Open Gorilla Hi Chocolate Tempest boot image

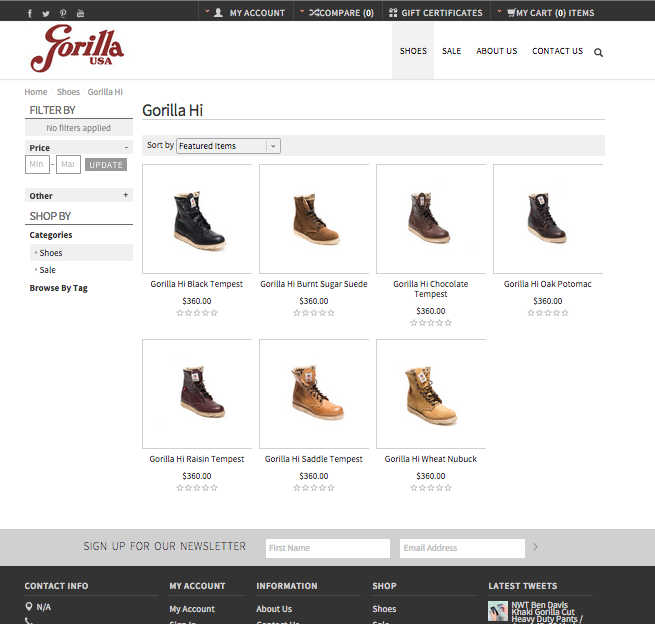431,219
